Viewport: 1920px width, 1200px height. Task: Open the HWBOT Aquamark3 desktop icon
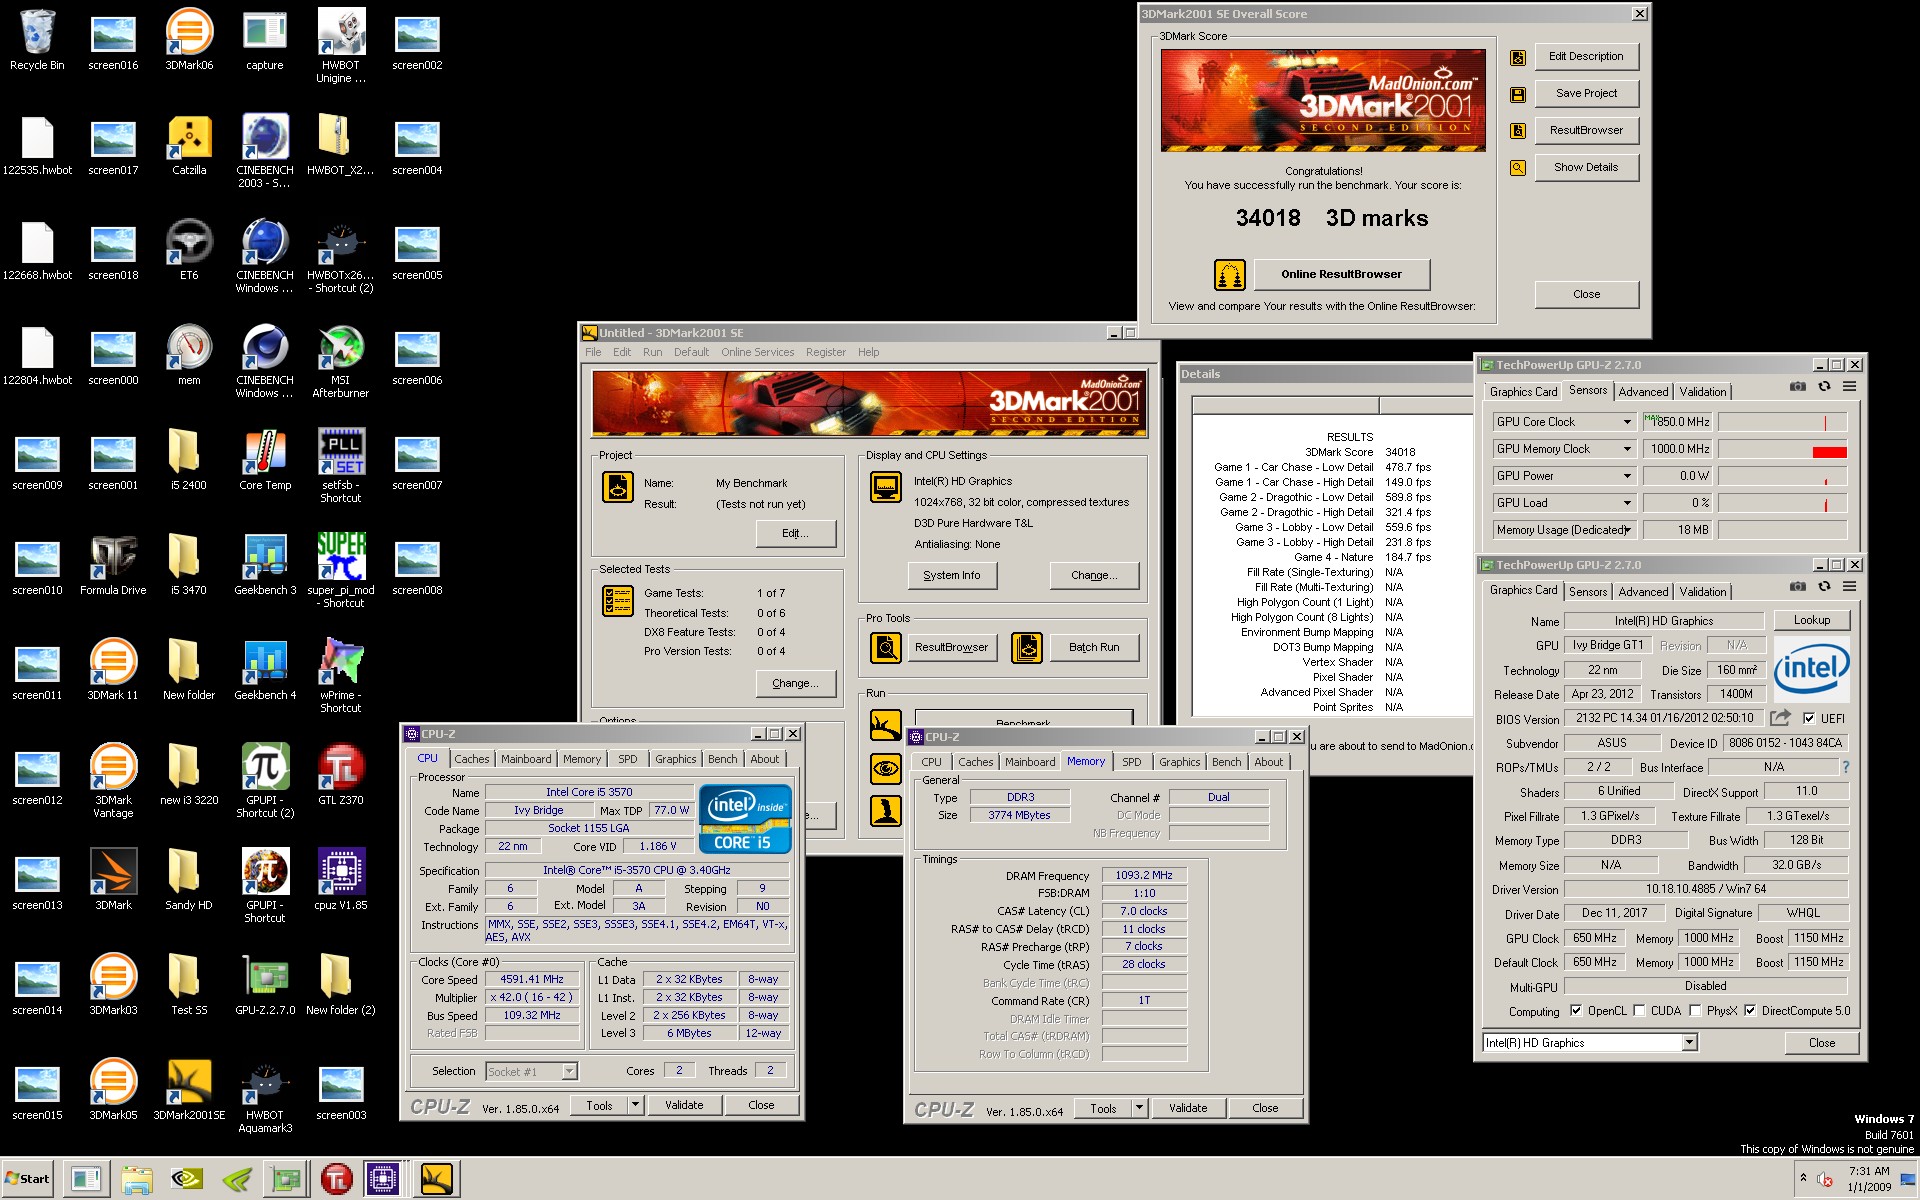coord(265,1096)
